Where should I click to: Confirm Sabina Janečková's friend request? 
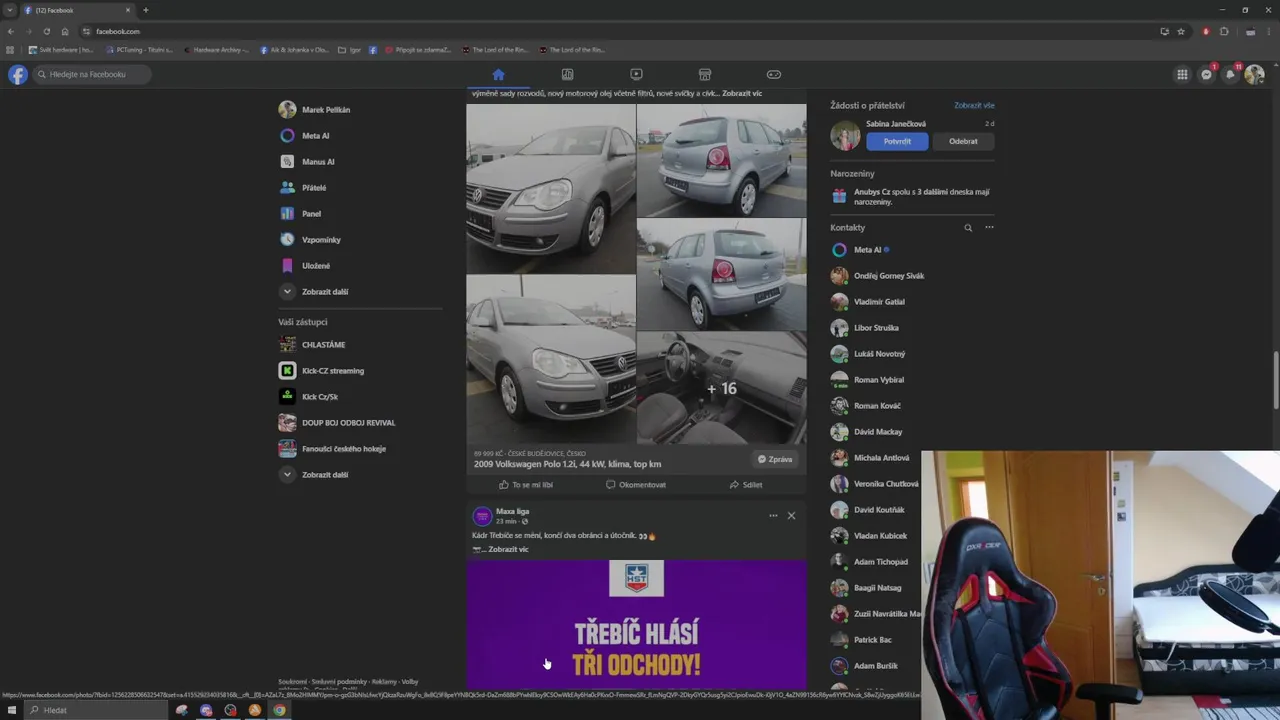(x=897, y=141)
